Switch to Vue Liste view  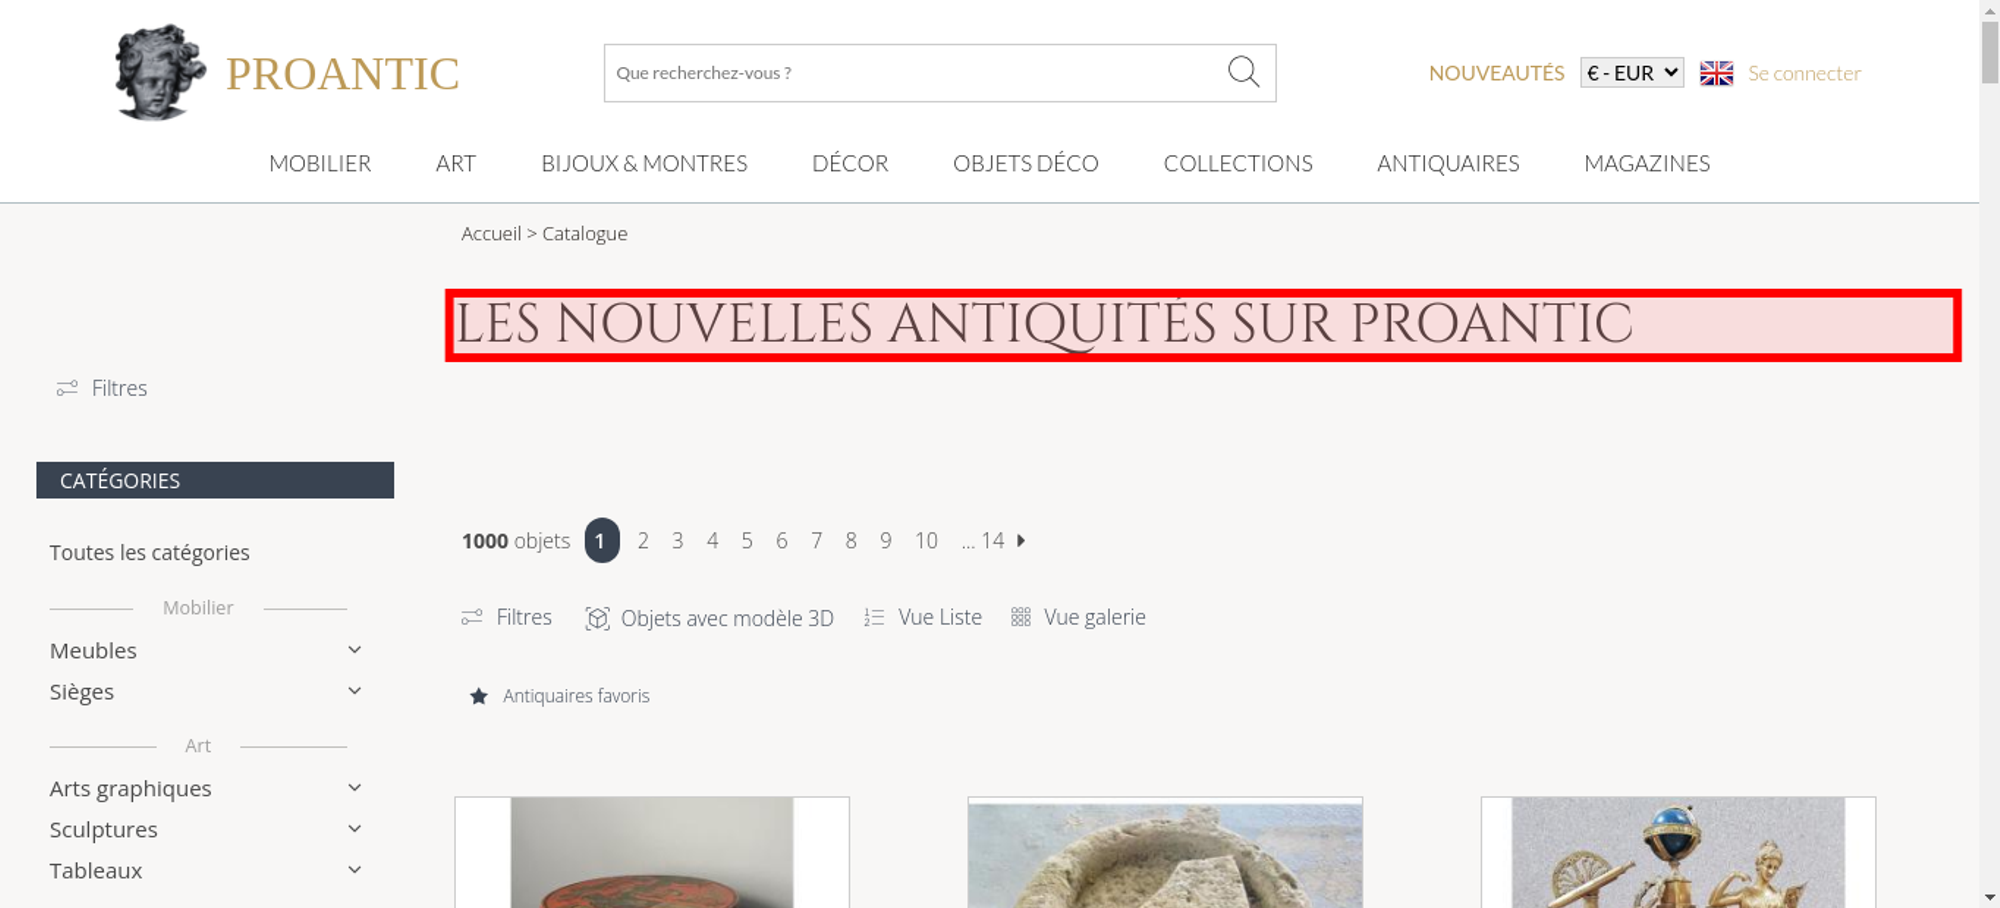(923, 617)
